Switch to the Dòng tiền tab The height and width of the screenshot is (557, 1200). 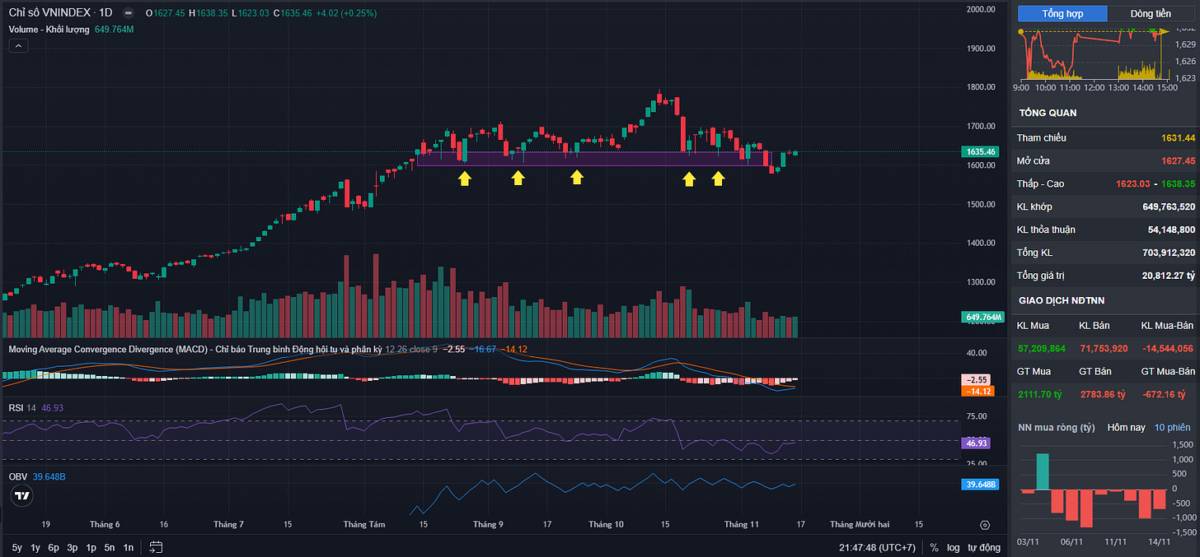1151,14
